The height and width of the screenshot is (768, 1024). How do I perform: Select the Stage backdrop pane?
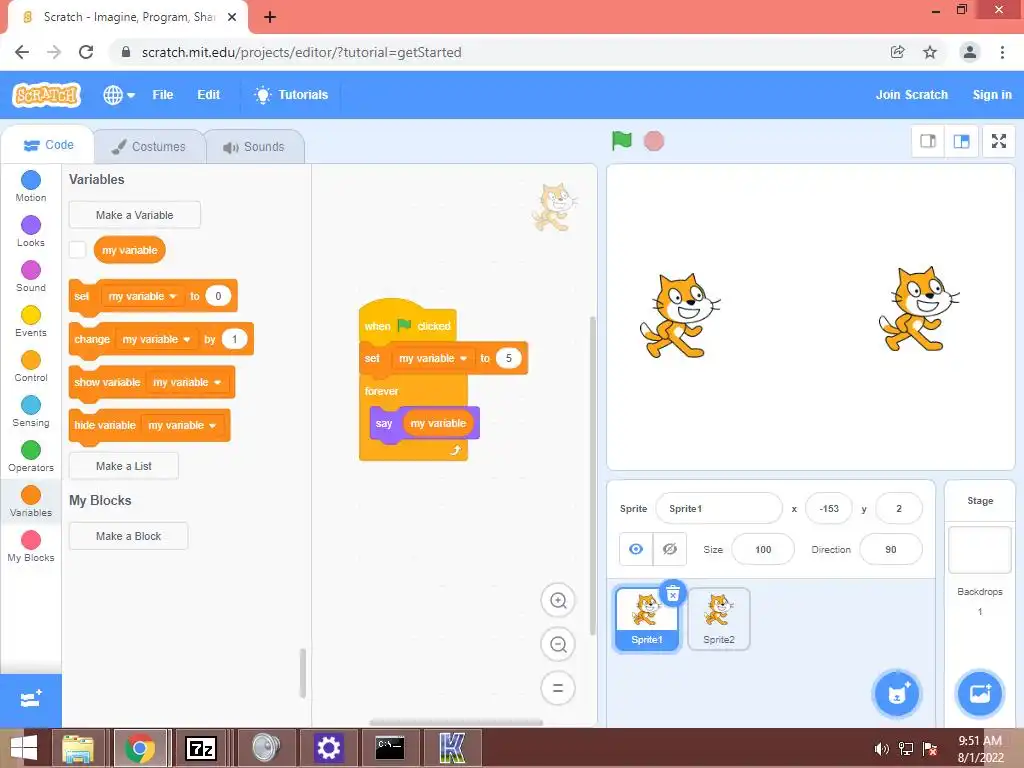tap(980, 603)
